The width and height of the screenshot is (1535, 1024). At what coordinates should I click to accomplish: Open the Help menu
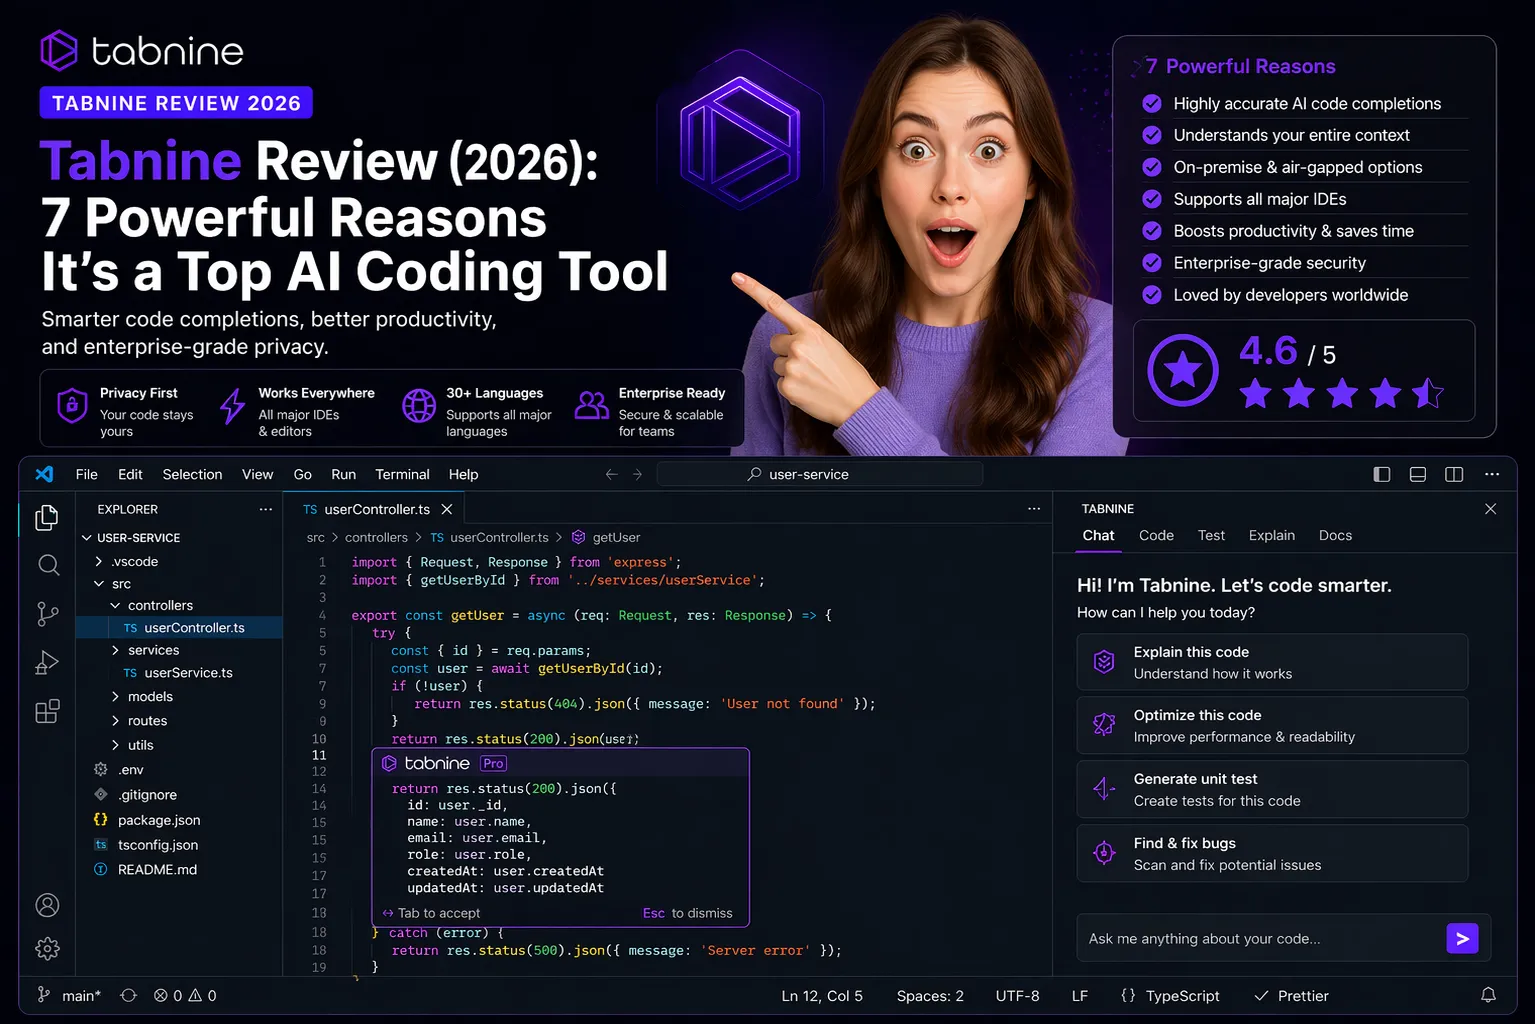[x=463, y=474]
